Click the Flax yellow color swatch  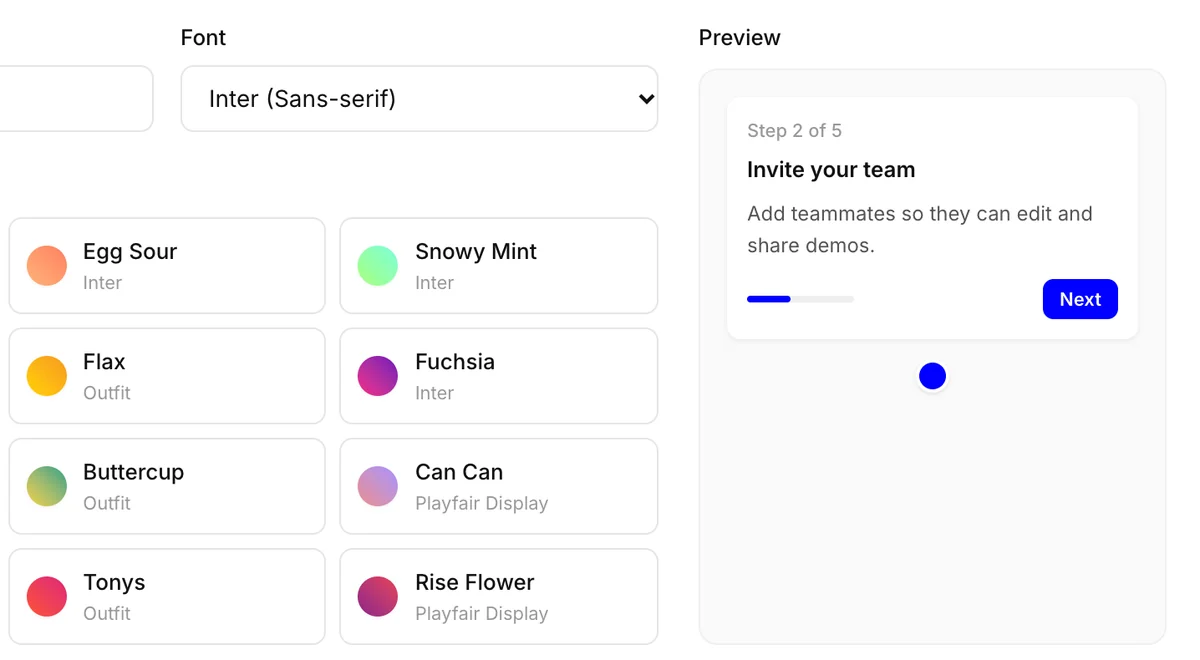[x=47, y=376]
